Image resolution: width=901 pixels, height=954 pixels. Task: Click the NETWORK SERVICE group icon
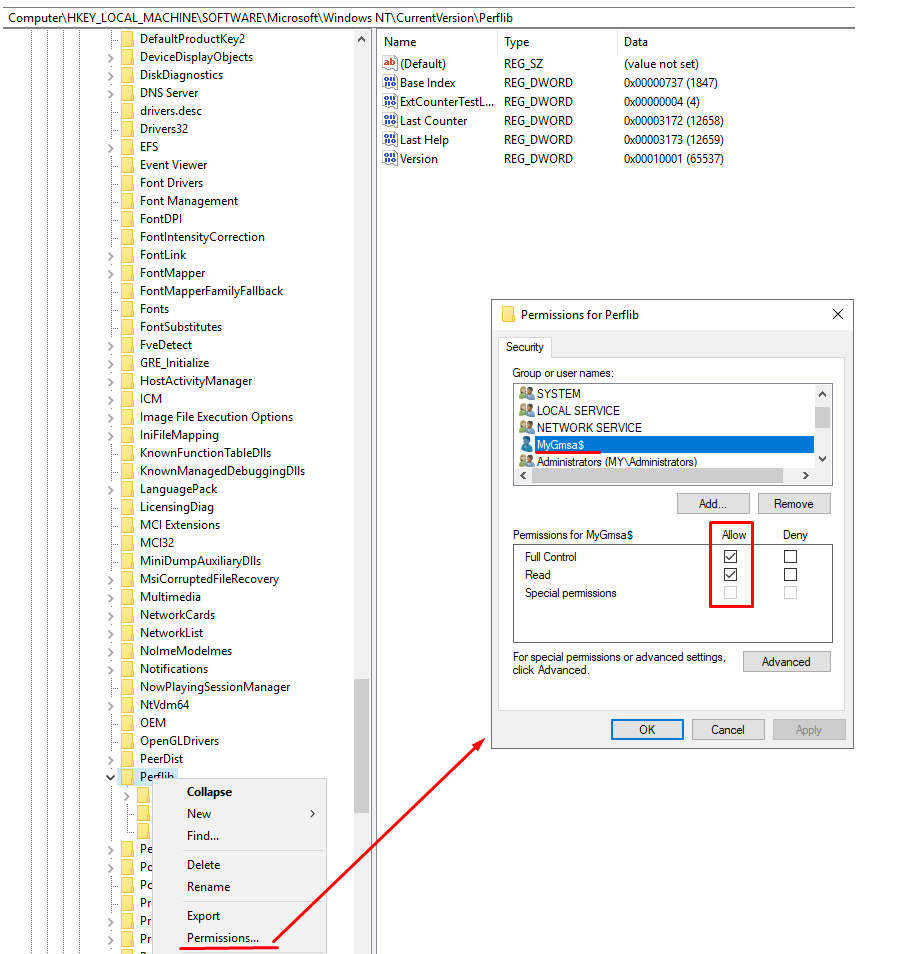pos(527,426)
